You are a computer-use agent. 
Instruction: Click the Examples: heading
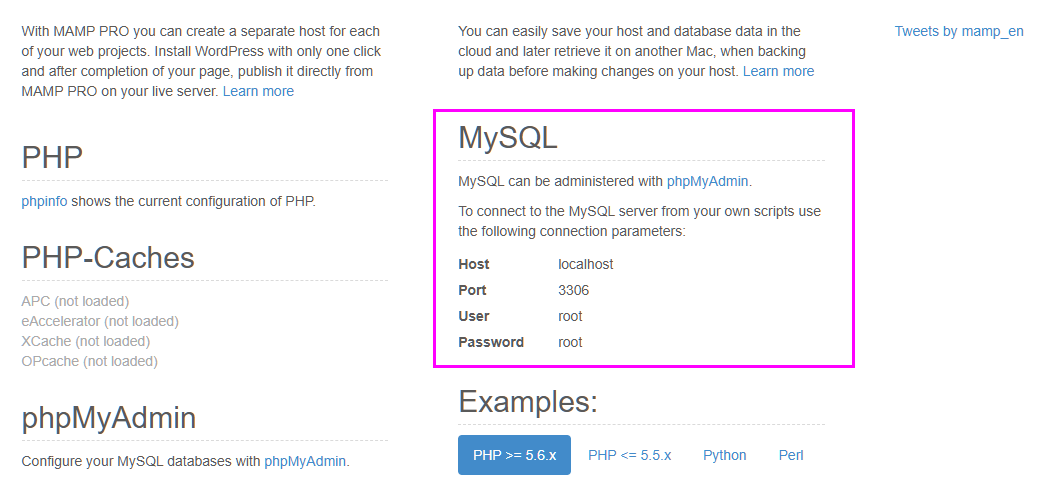527,402
